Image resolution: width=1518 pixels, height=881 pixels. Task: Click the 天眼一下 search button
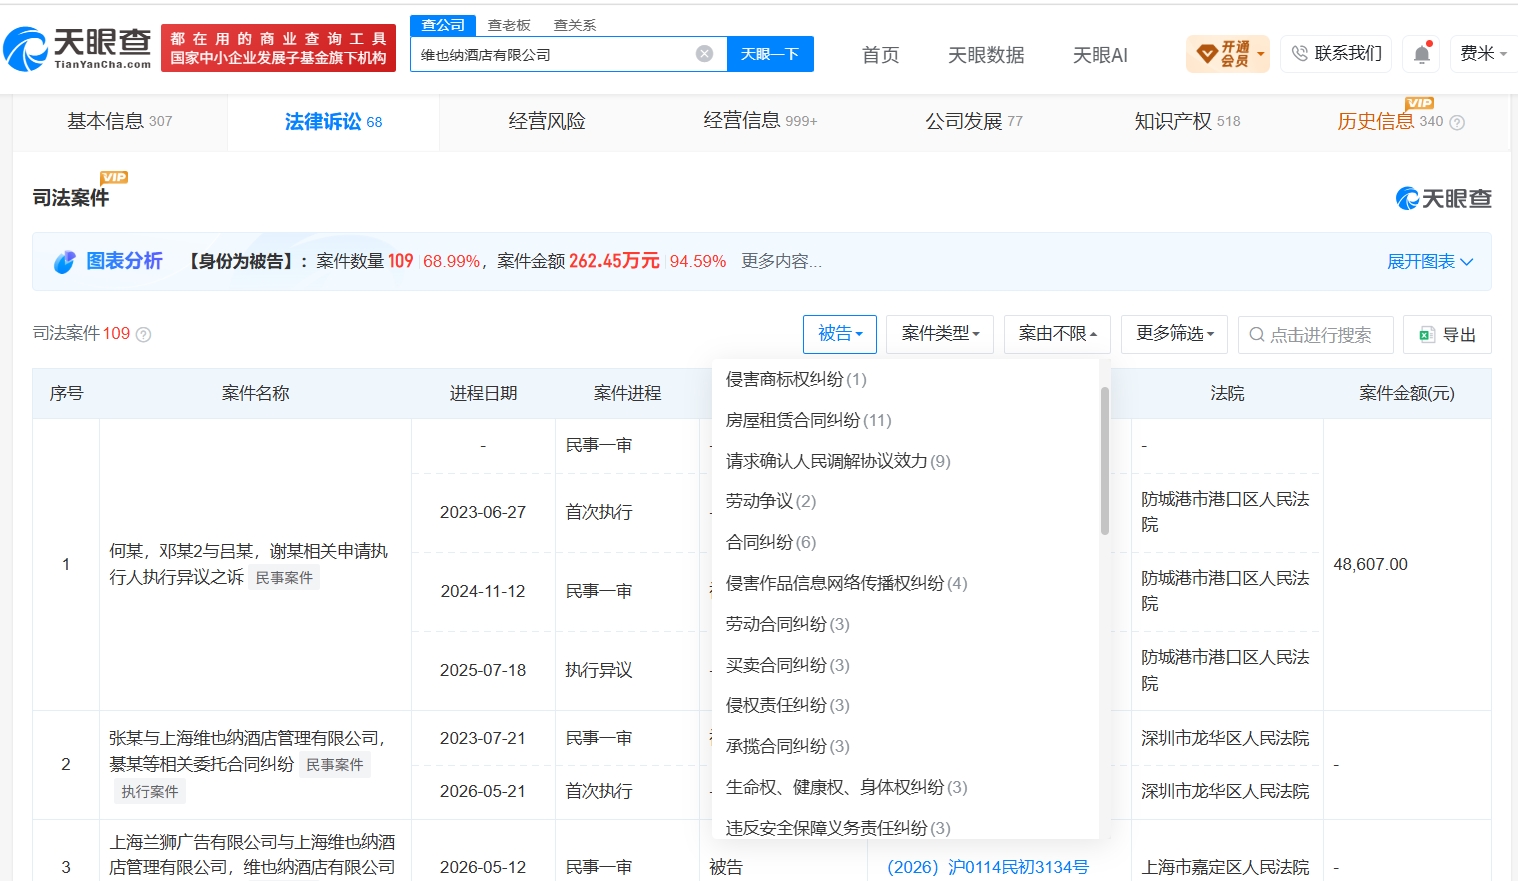pos(770,54)
